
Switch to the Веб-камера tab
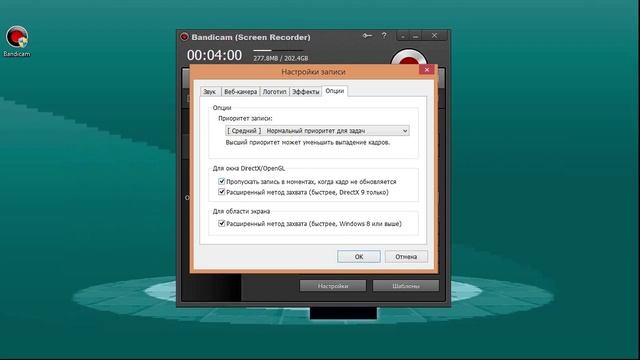coord(240,92)
